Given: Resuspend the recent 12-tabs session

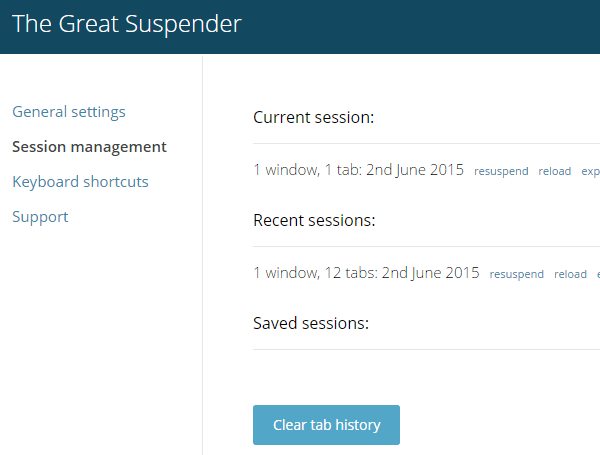Looking at the screenshot, I should [517, 274].
